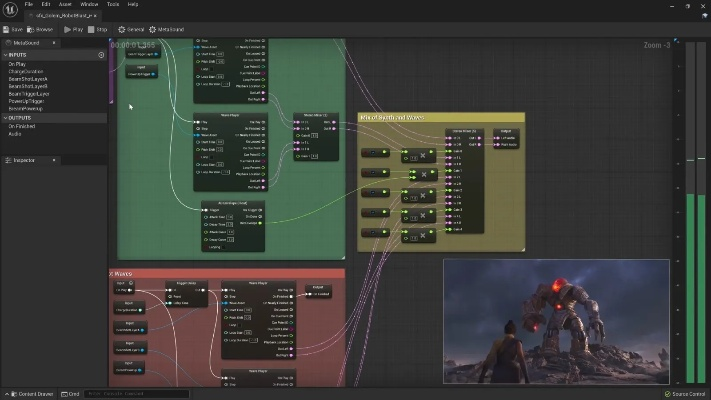
Task: Open the Asset menu
Action: (x=67, y=4)
